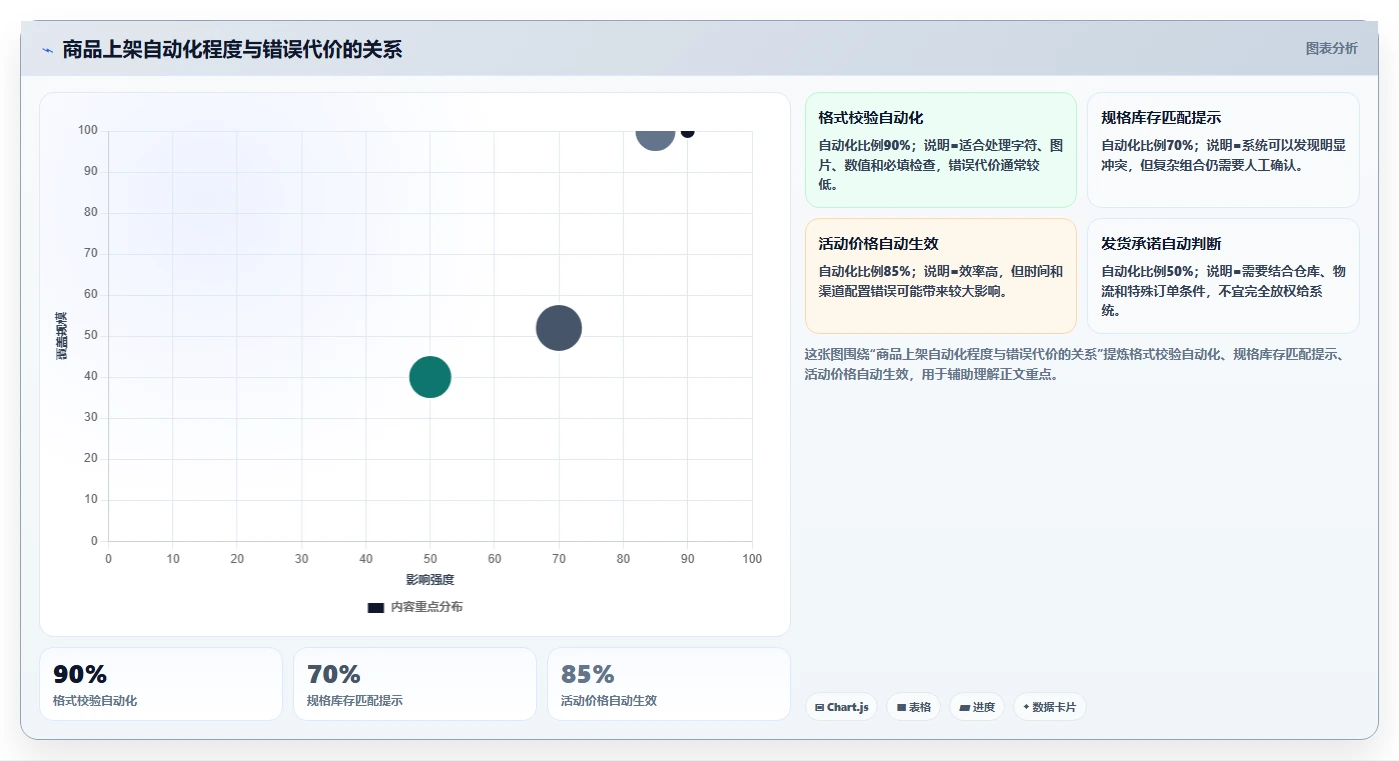Click the text 自动化比例90% in the green card
The height and width of the screenshot is (761, 1399).
pyautogui.click(x=864, y=145)
